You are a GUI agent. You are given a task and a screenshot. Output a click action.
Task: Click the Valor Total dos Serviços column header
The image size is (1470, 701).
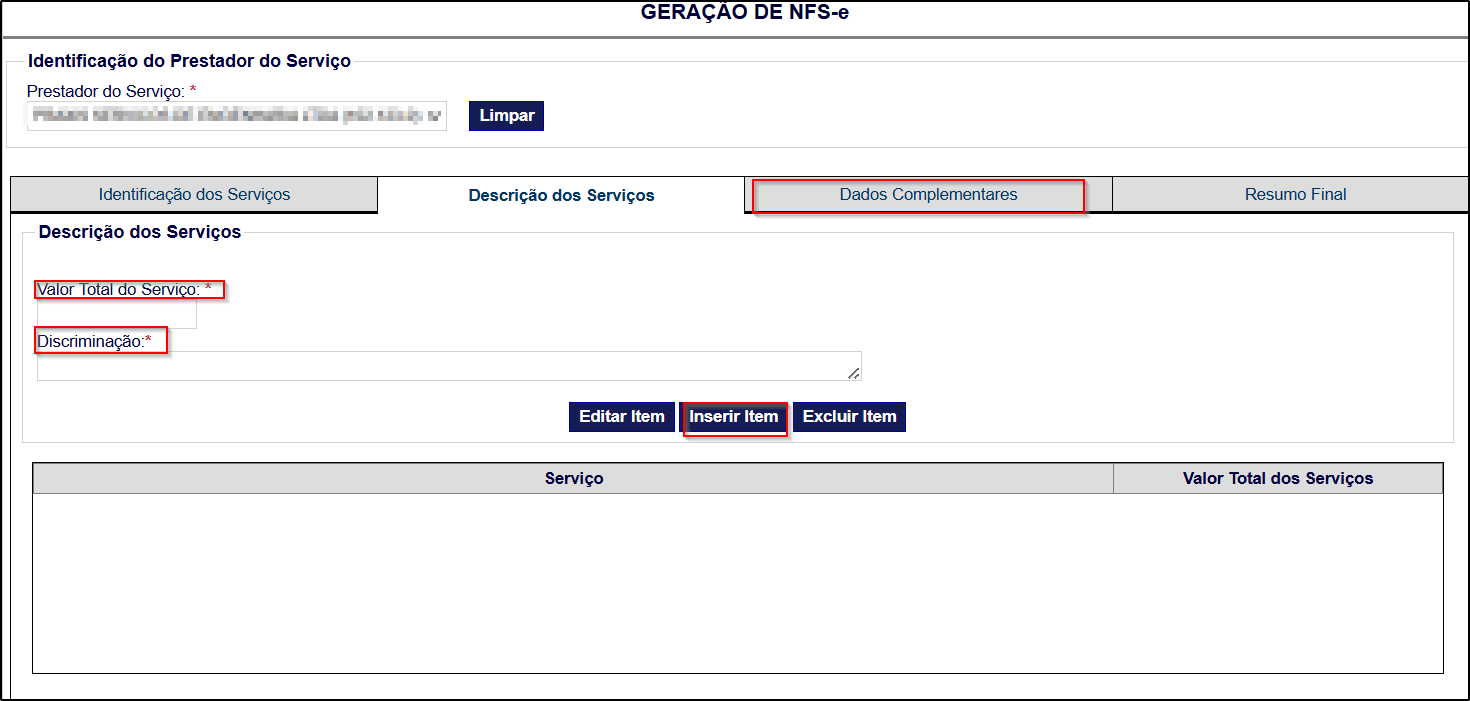coord(1277,478)
